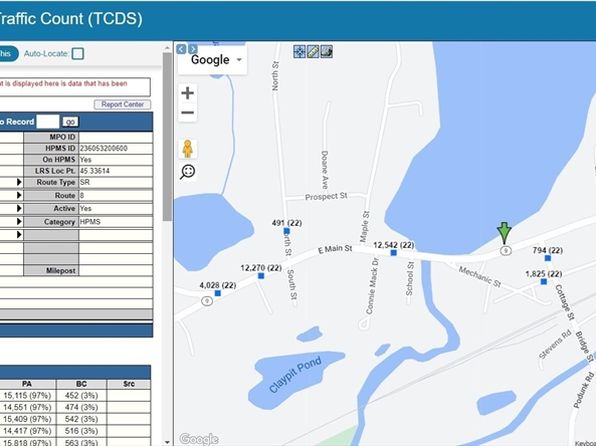Expand the Category row arrow
This screenshot has height=446, width=596.
click(x=19, y=222)
